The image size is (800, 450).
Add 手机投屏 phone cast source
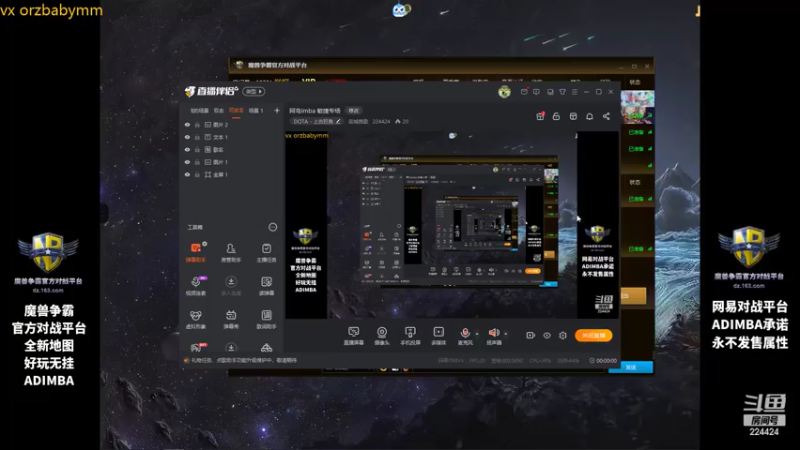[x=410, y=336]
